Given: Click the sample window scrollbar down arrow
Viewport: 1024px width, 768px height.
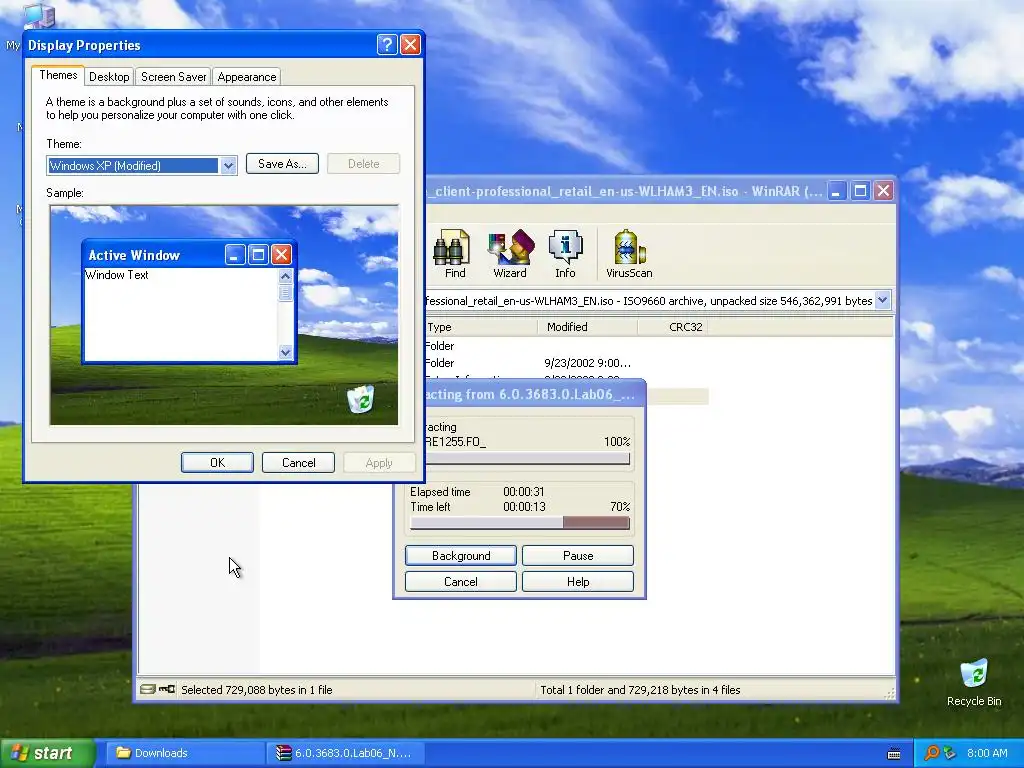Looking at the screenshot, I should coord(285,352).
